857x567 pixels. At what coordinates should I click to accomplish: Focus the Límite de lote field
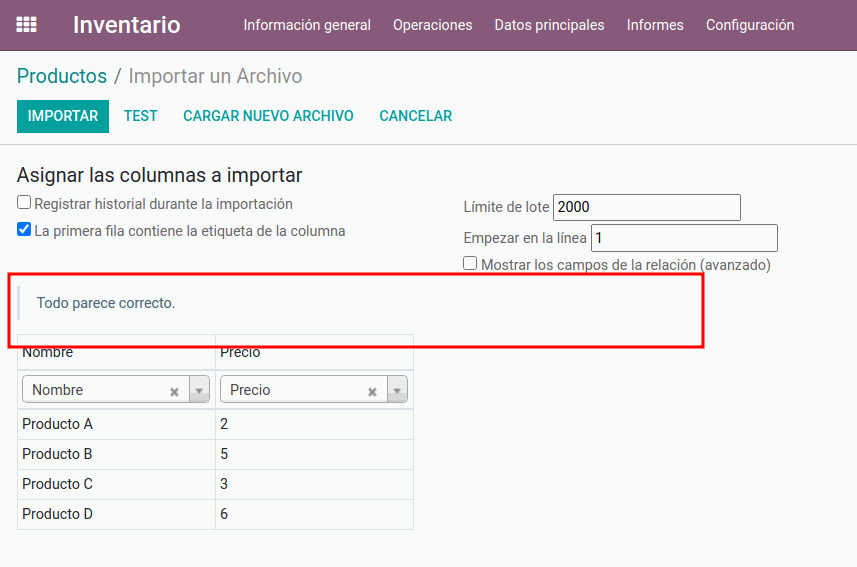[x=647, y=207]
